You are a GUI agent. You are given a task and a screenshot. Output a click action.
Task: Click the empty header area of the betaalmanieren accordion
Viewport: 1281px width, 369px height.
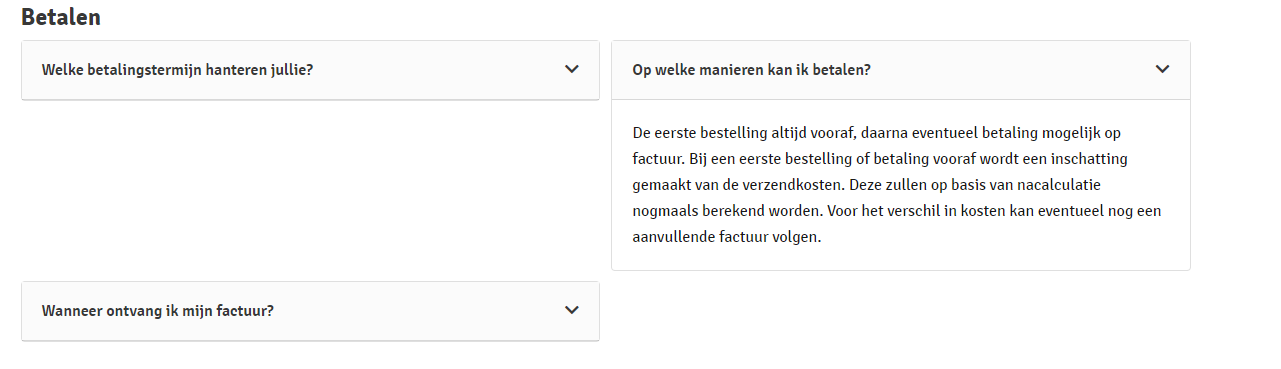(x=1010, y=70)
